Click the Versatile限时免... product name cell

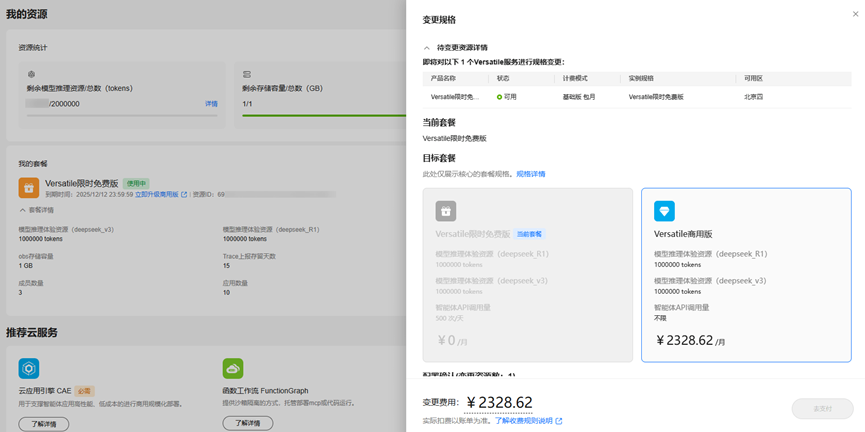[x=455, y=97]
